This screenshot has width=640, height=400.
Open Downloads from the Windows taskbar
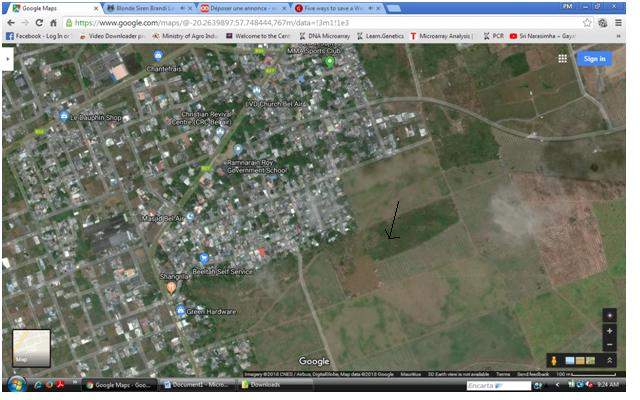tap(265, 385)
